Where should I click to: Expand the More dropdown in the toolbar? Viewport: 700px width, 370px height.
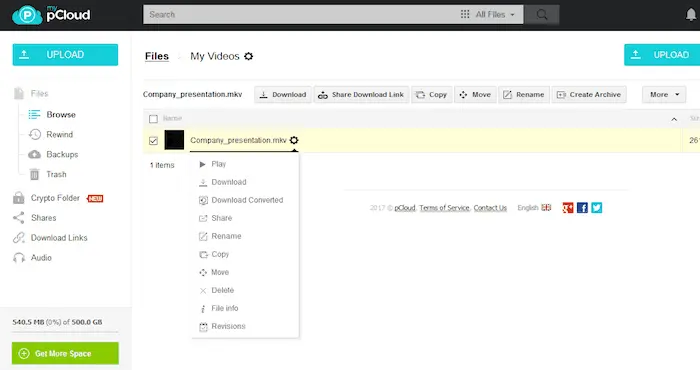(664, 95)
